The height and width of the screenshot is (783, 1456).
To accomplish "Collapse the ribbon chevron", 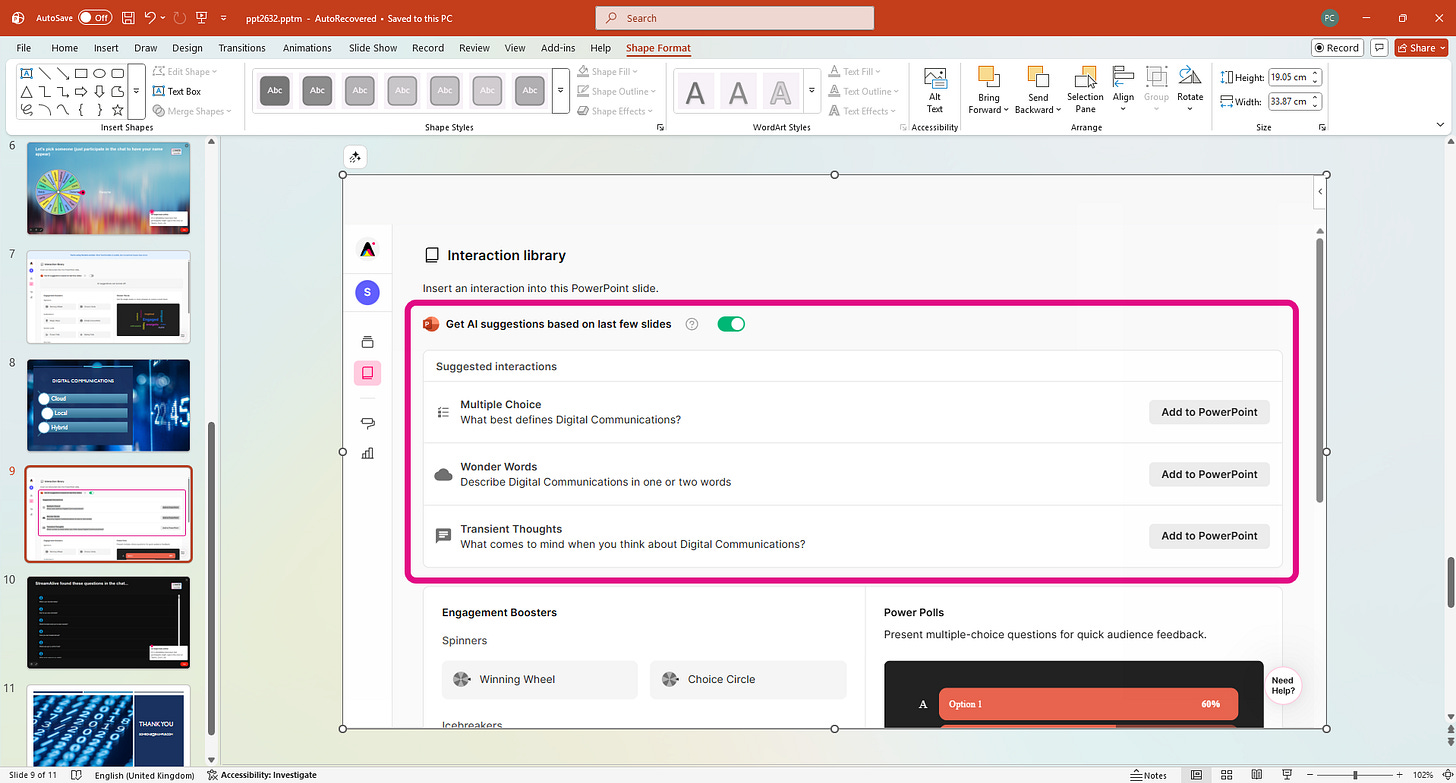I will click(x=1440, y=126).
